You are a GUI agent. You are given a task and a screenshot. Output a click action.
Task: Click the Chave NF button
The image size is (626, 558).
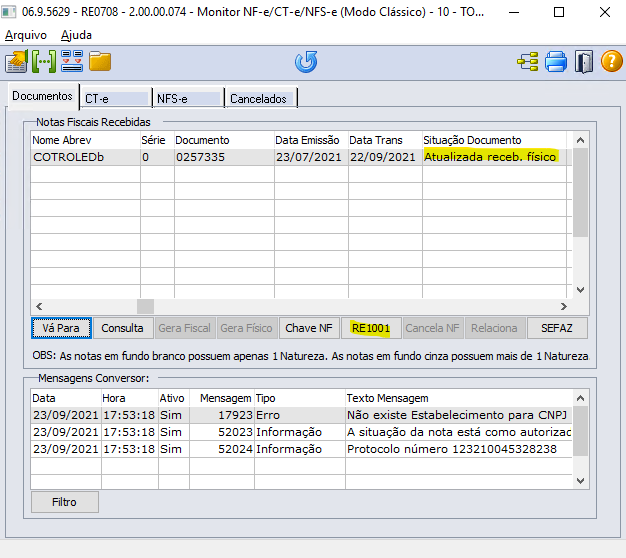tap(309, 328)
